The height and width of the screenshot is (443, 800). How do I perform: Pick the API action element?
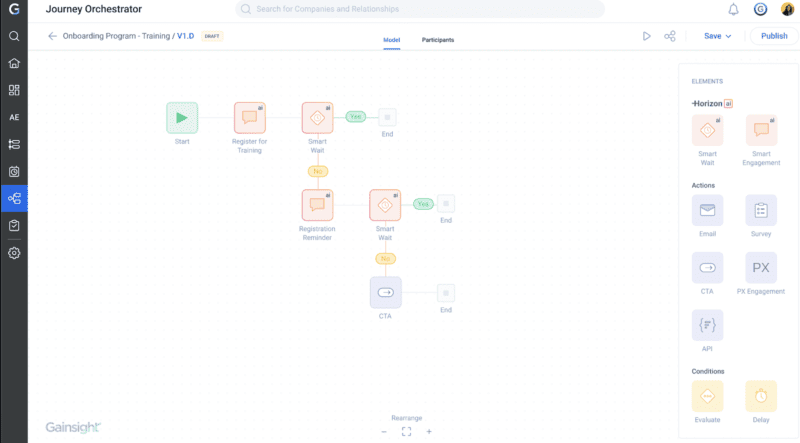point(707,325)
